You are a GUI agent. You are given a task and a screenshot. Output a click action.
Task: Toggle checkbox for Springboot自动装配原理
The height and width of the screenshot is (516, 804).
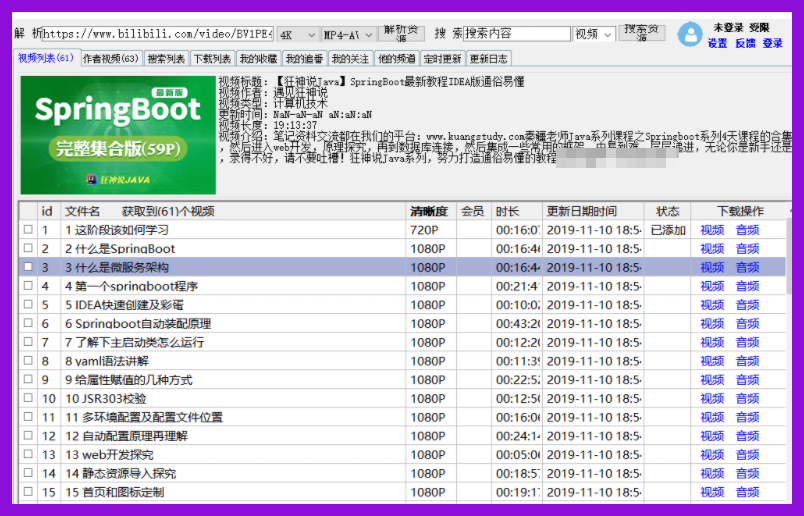[x=28, y=323]
